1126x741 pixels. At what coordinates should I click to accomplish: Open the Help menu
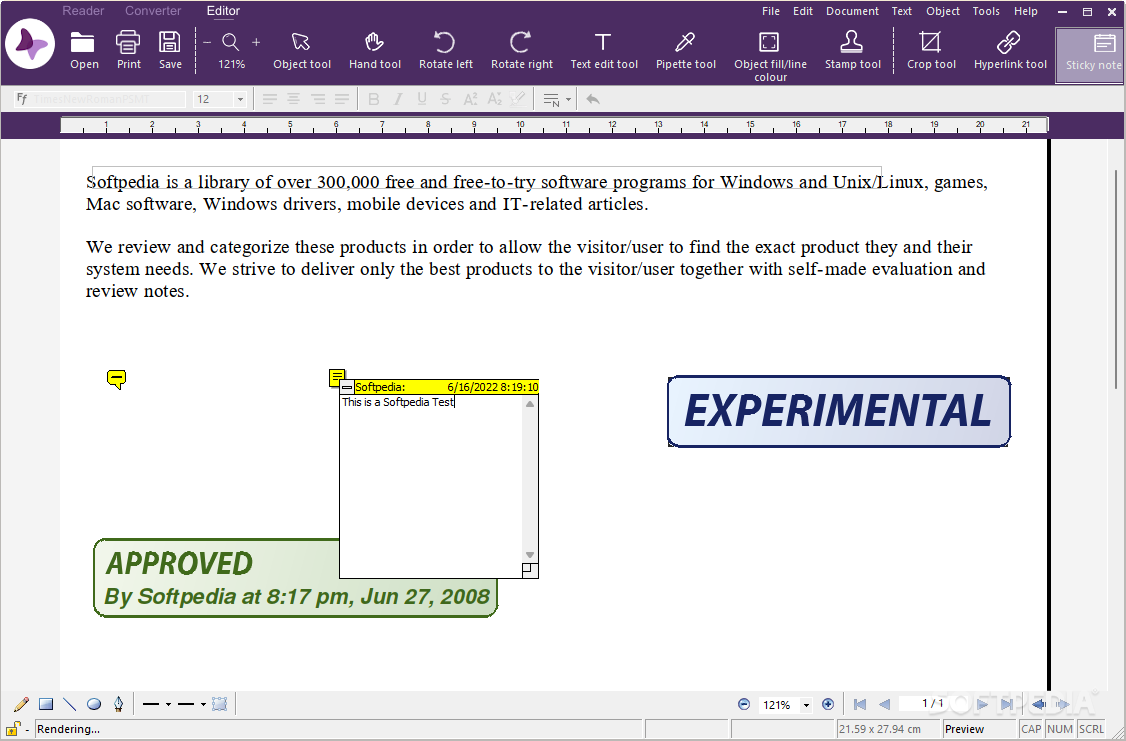click(x=1025, y=11)
